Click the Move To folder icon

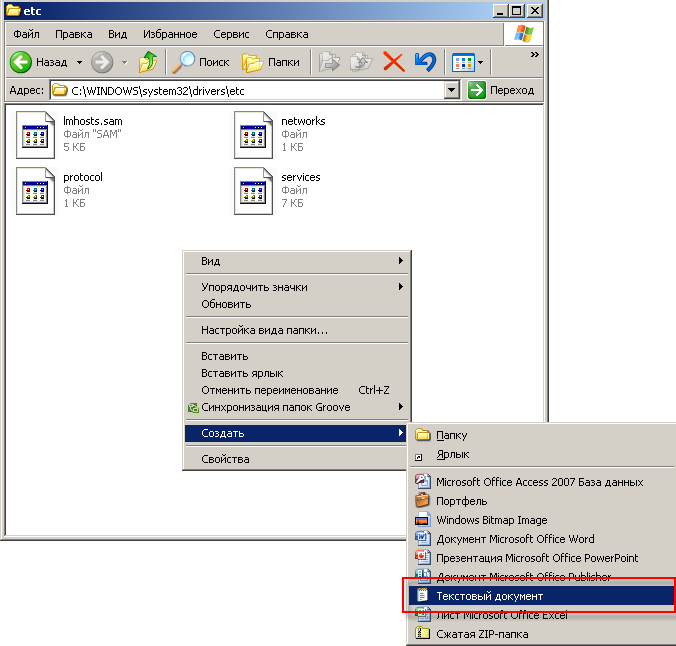pyautogui.click(x=329, y=62)
